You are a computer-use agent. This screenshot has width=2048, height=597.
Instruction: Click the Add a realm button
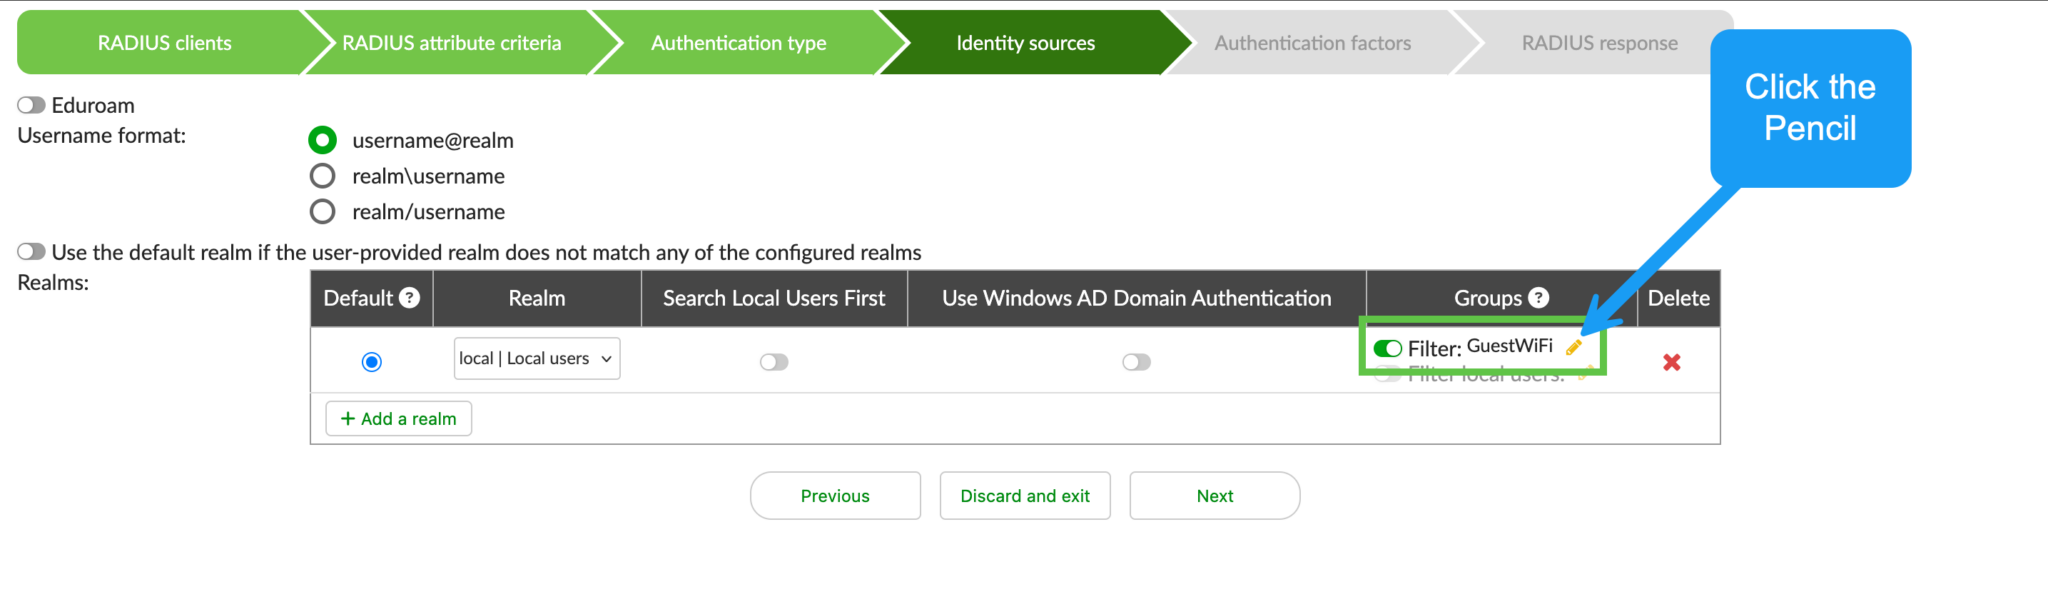(x=399, y=418)
